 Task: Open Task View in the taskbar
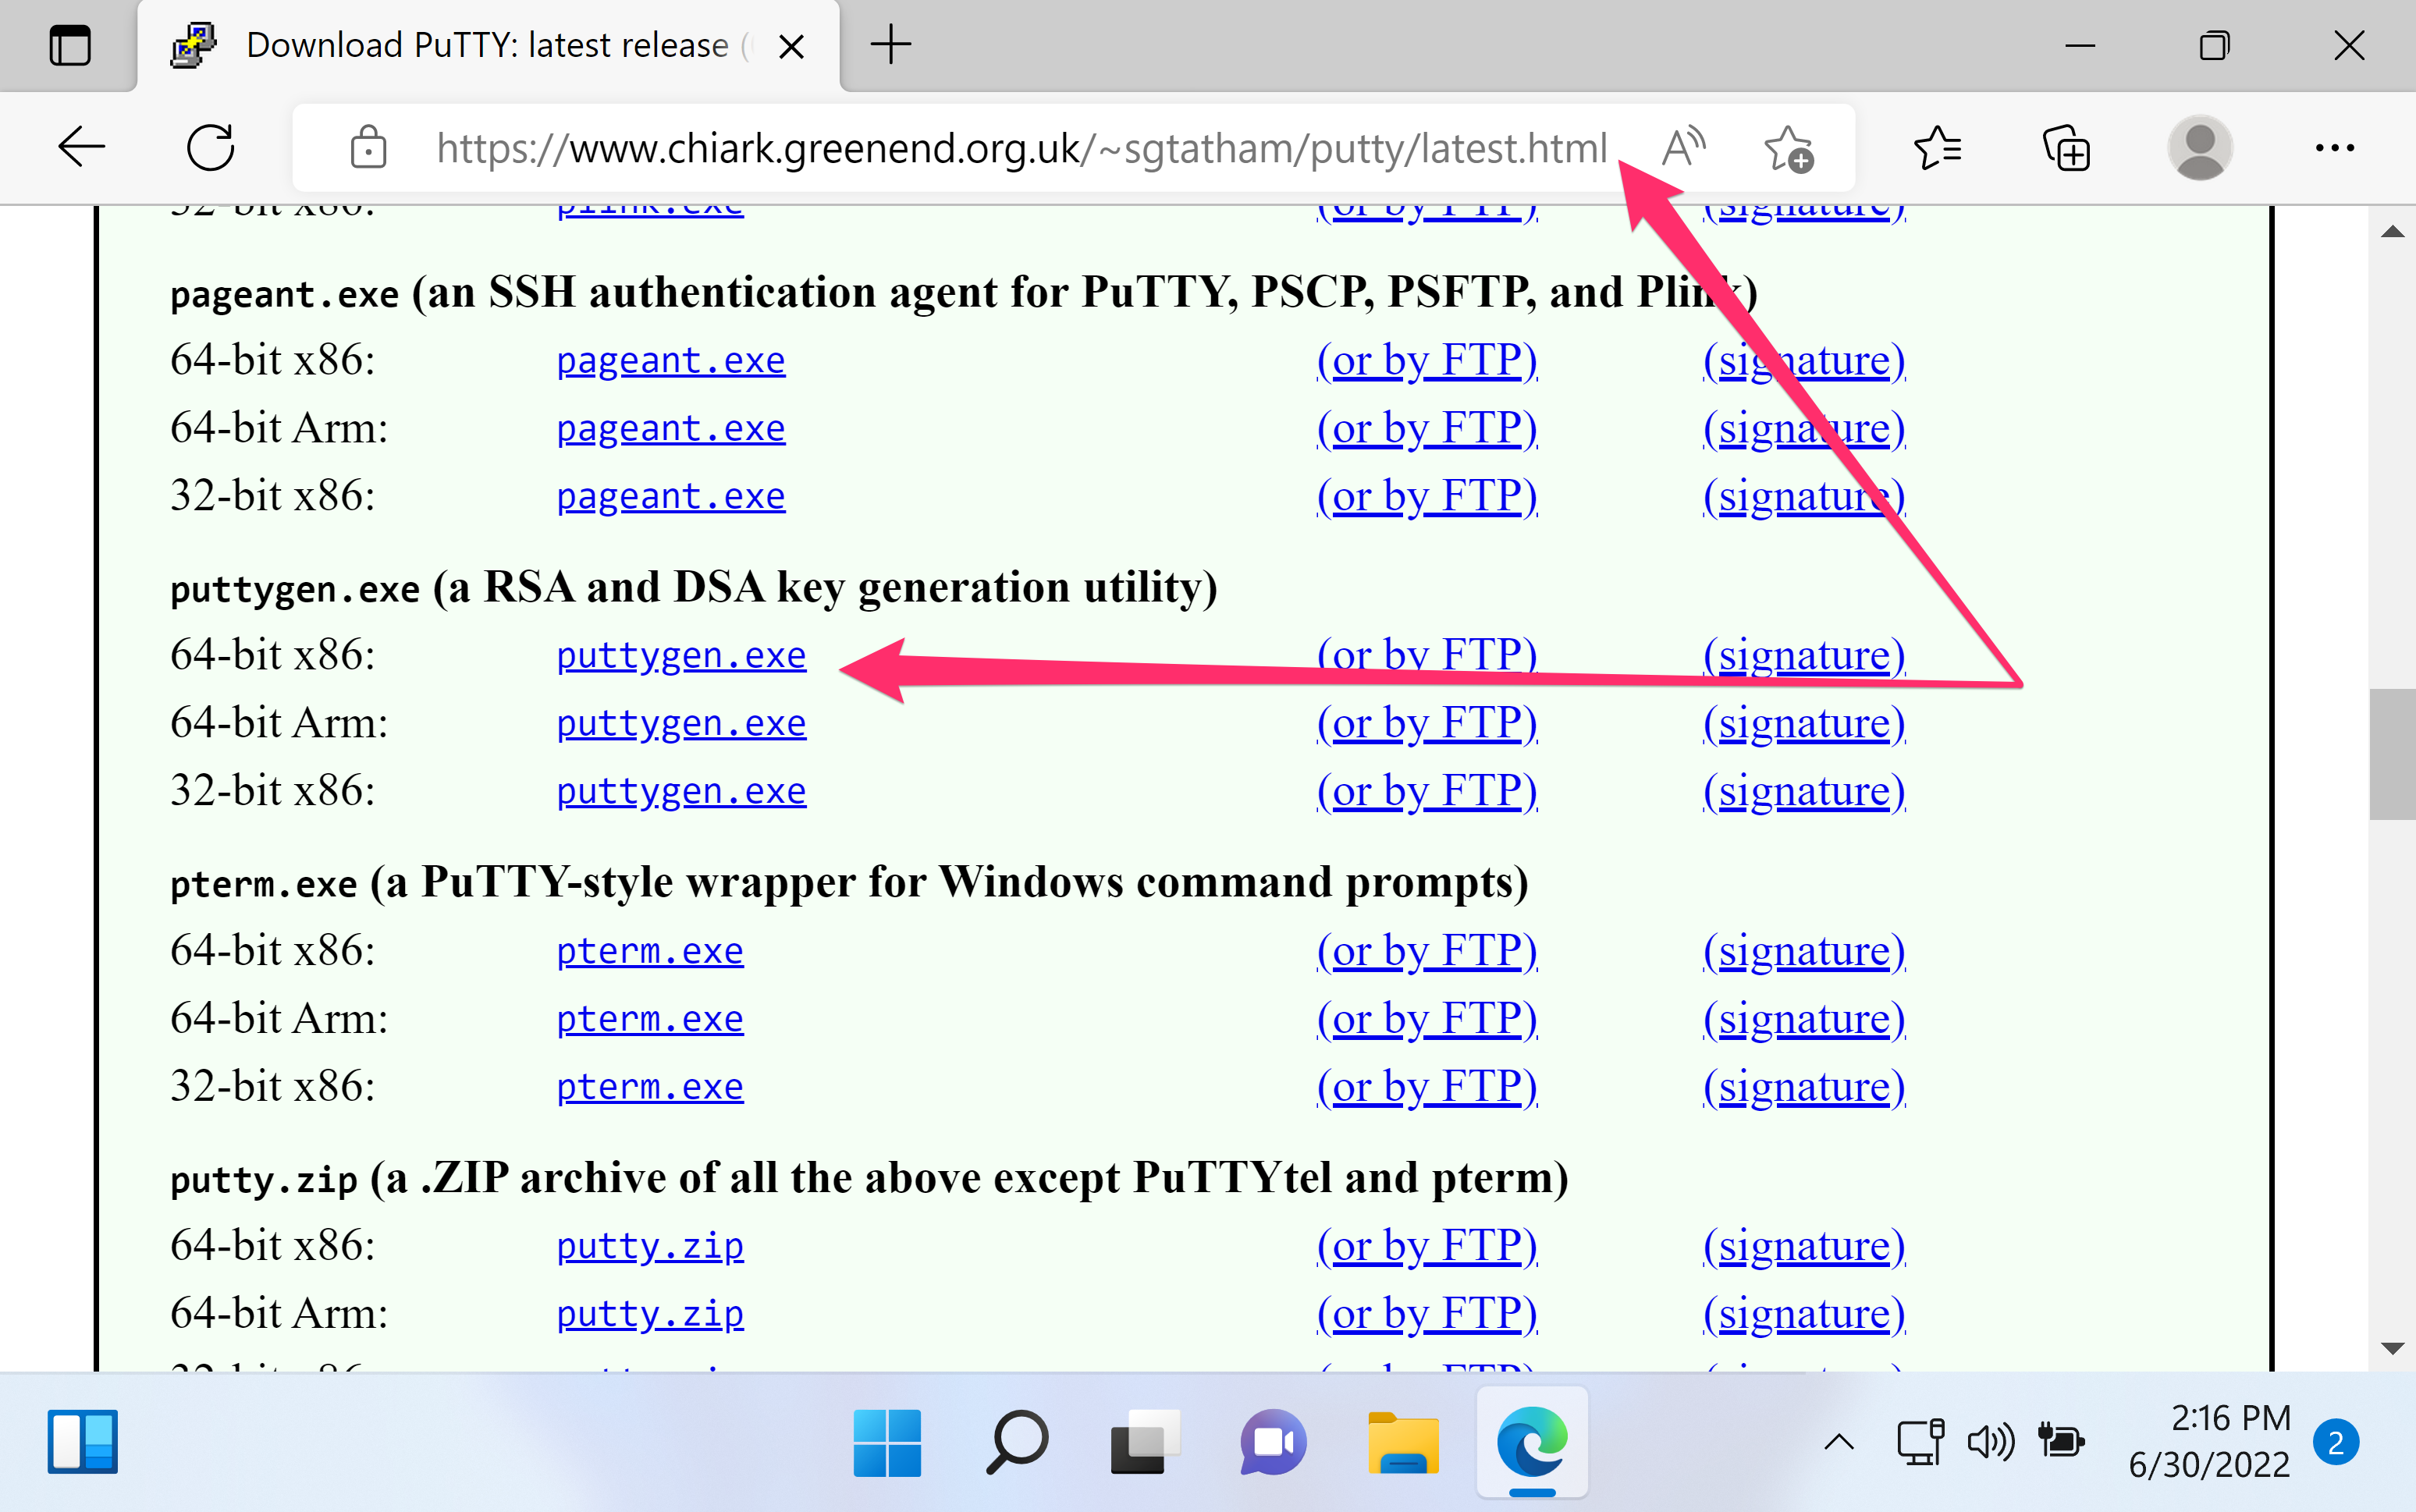pyautogui.click(x=1145, y=1442)
